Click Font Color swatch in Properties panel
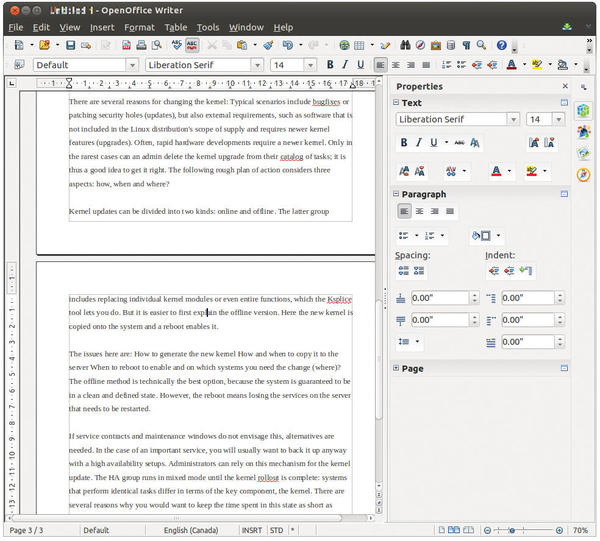 click(496, 171)
